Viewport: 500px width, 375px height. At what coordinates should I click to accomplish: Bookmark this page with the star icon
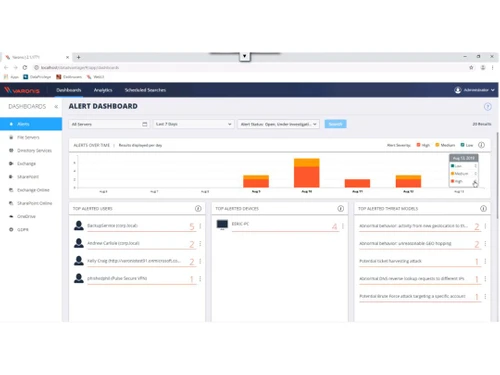pyautogui.click(x=471, y=67)
